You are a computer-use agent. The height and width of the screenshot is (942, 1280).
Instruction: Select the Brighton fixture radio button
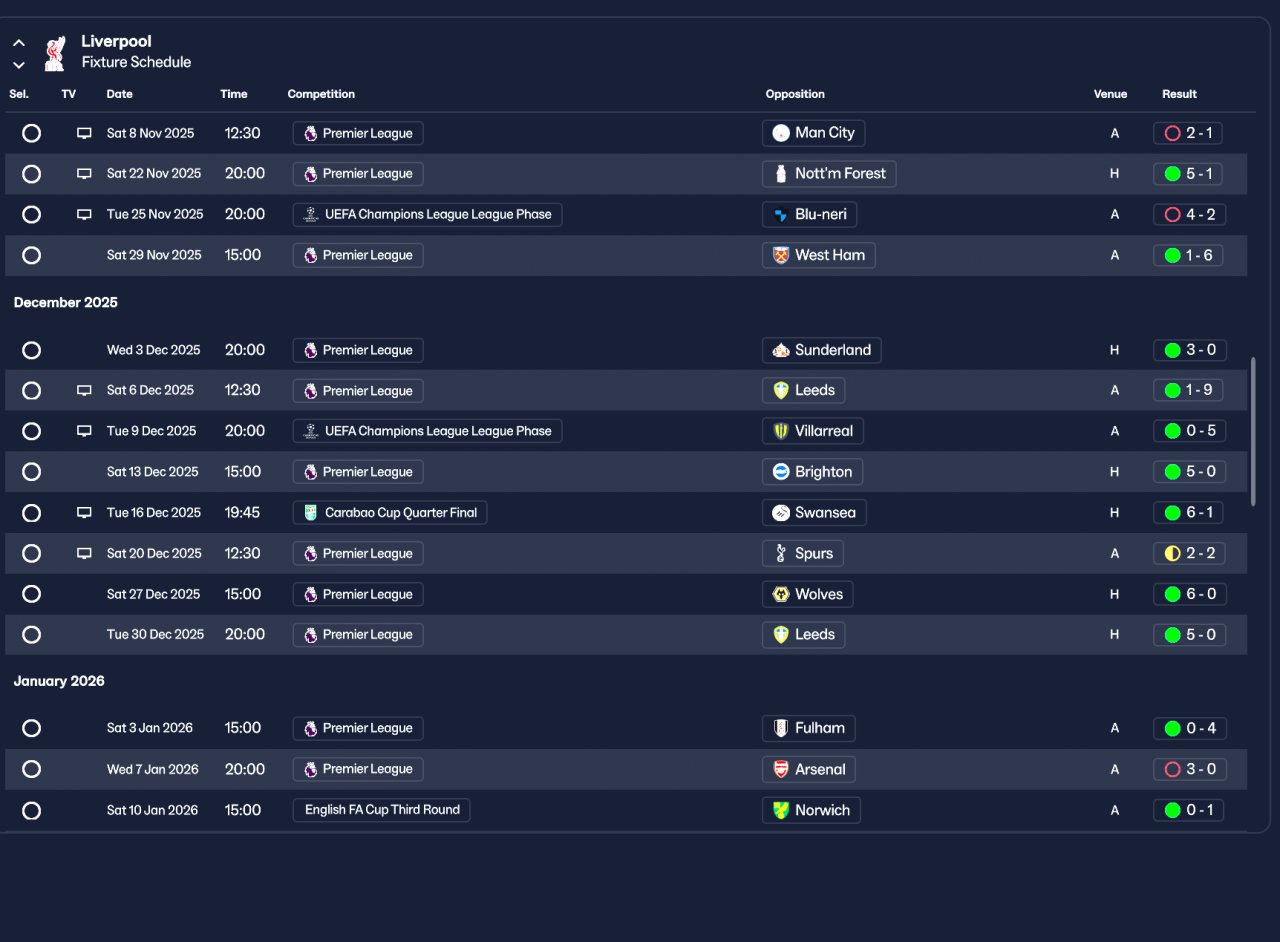point(31,472)
